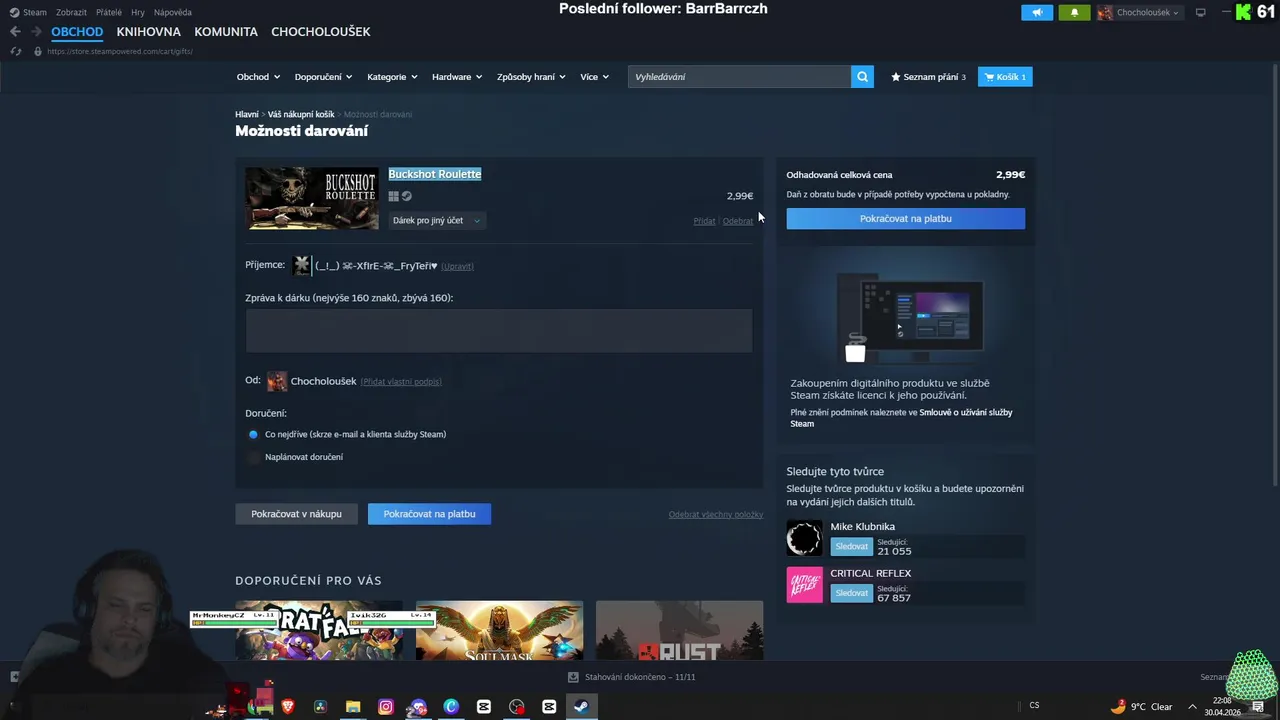Click the Hlavní breadcrumb link
The height and width of the screenshot is (720, 1280).
[247, 115]
